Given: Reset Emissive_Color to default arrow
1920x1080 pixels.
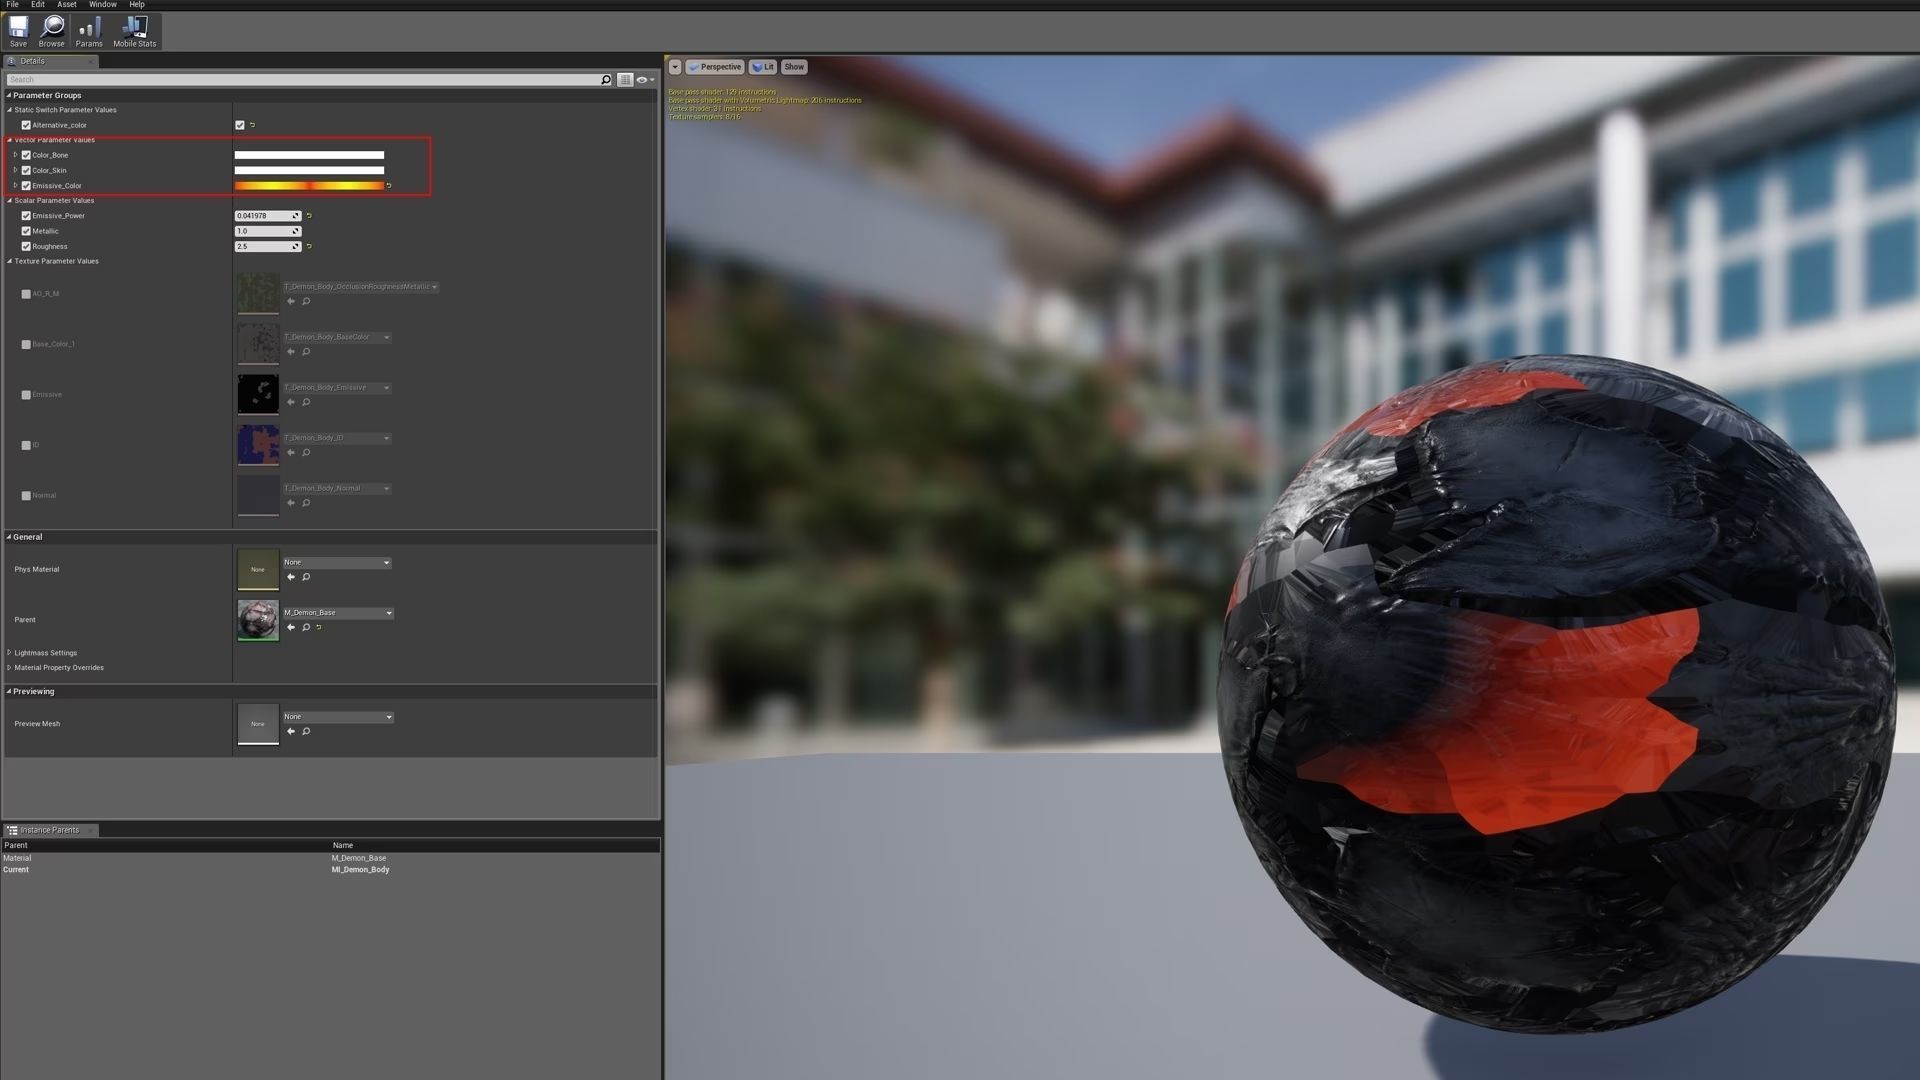Looking at the screenshot, I should (x=389, y=186).
